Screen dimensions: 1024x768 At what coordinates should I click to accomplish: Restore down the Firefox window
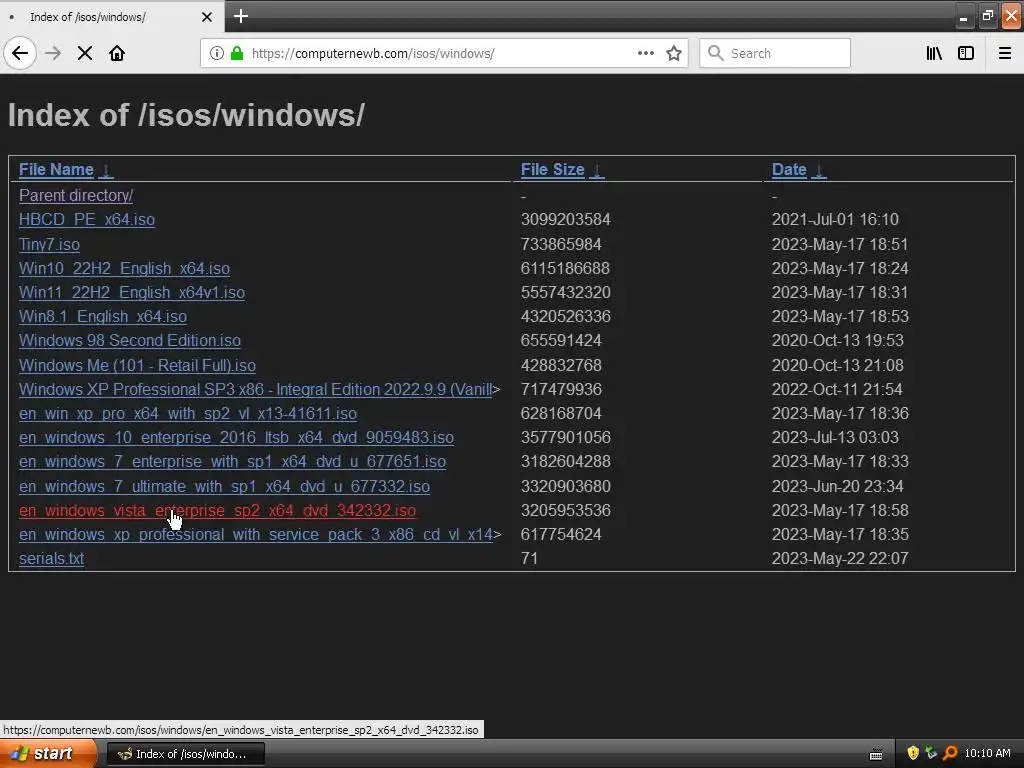click(x=988, y=17)
